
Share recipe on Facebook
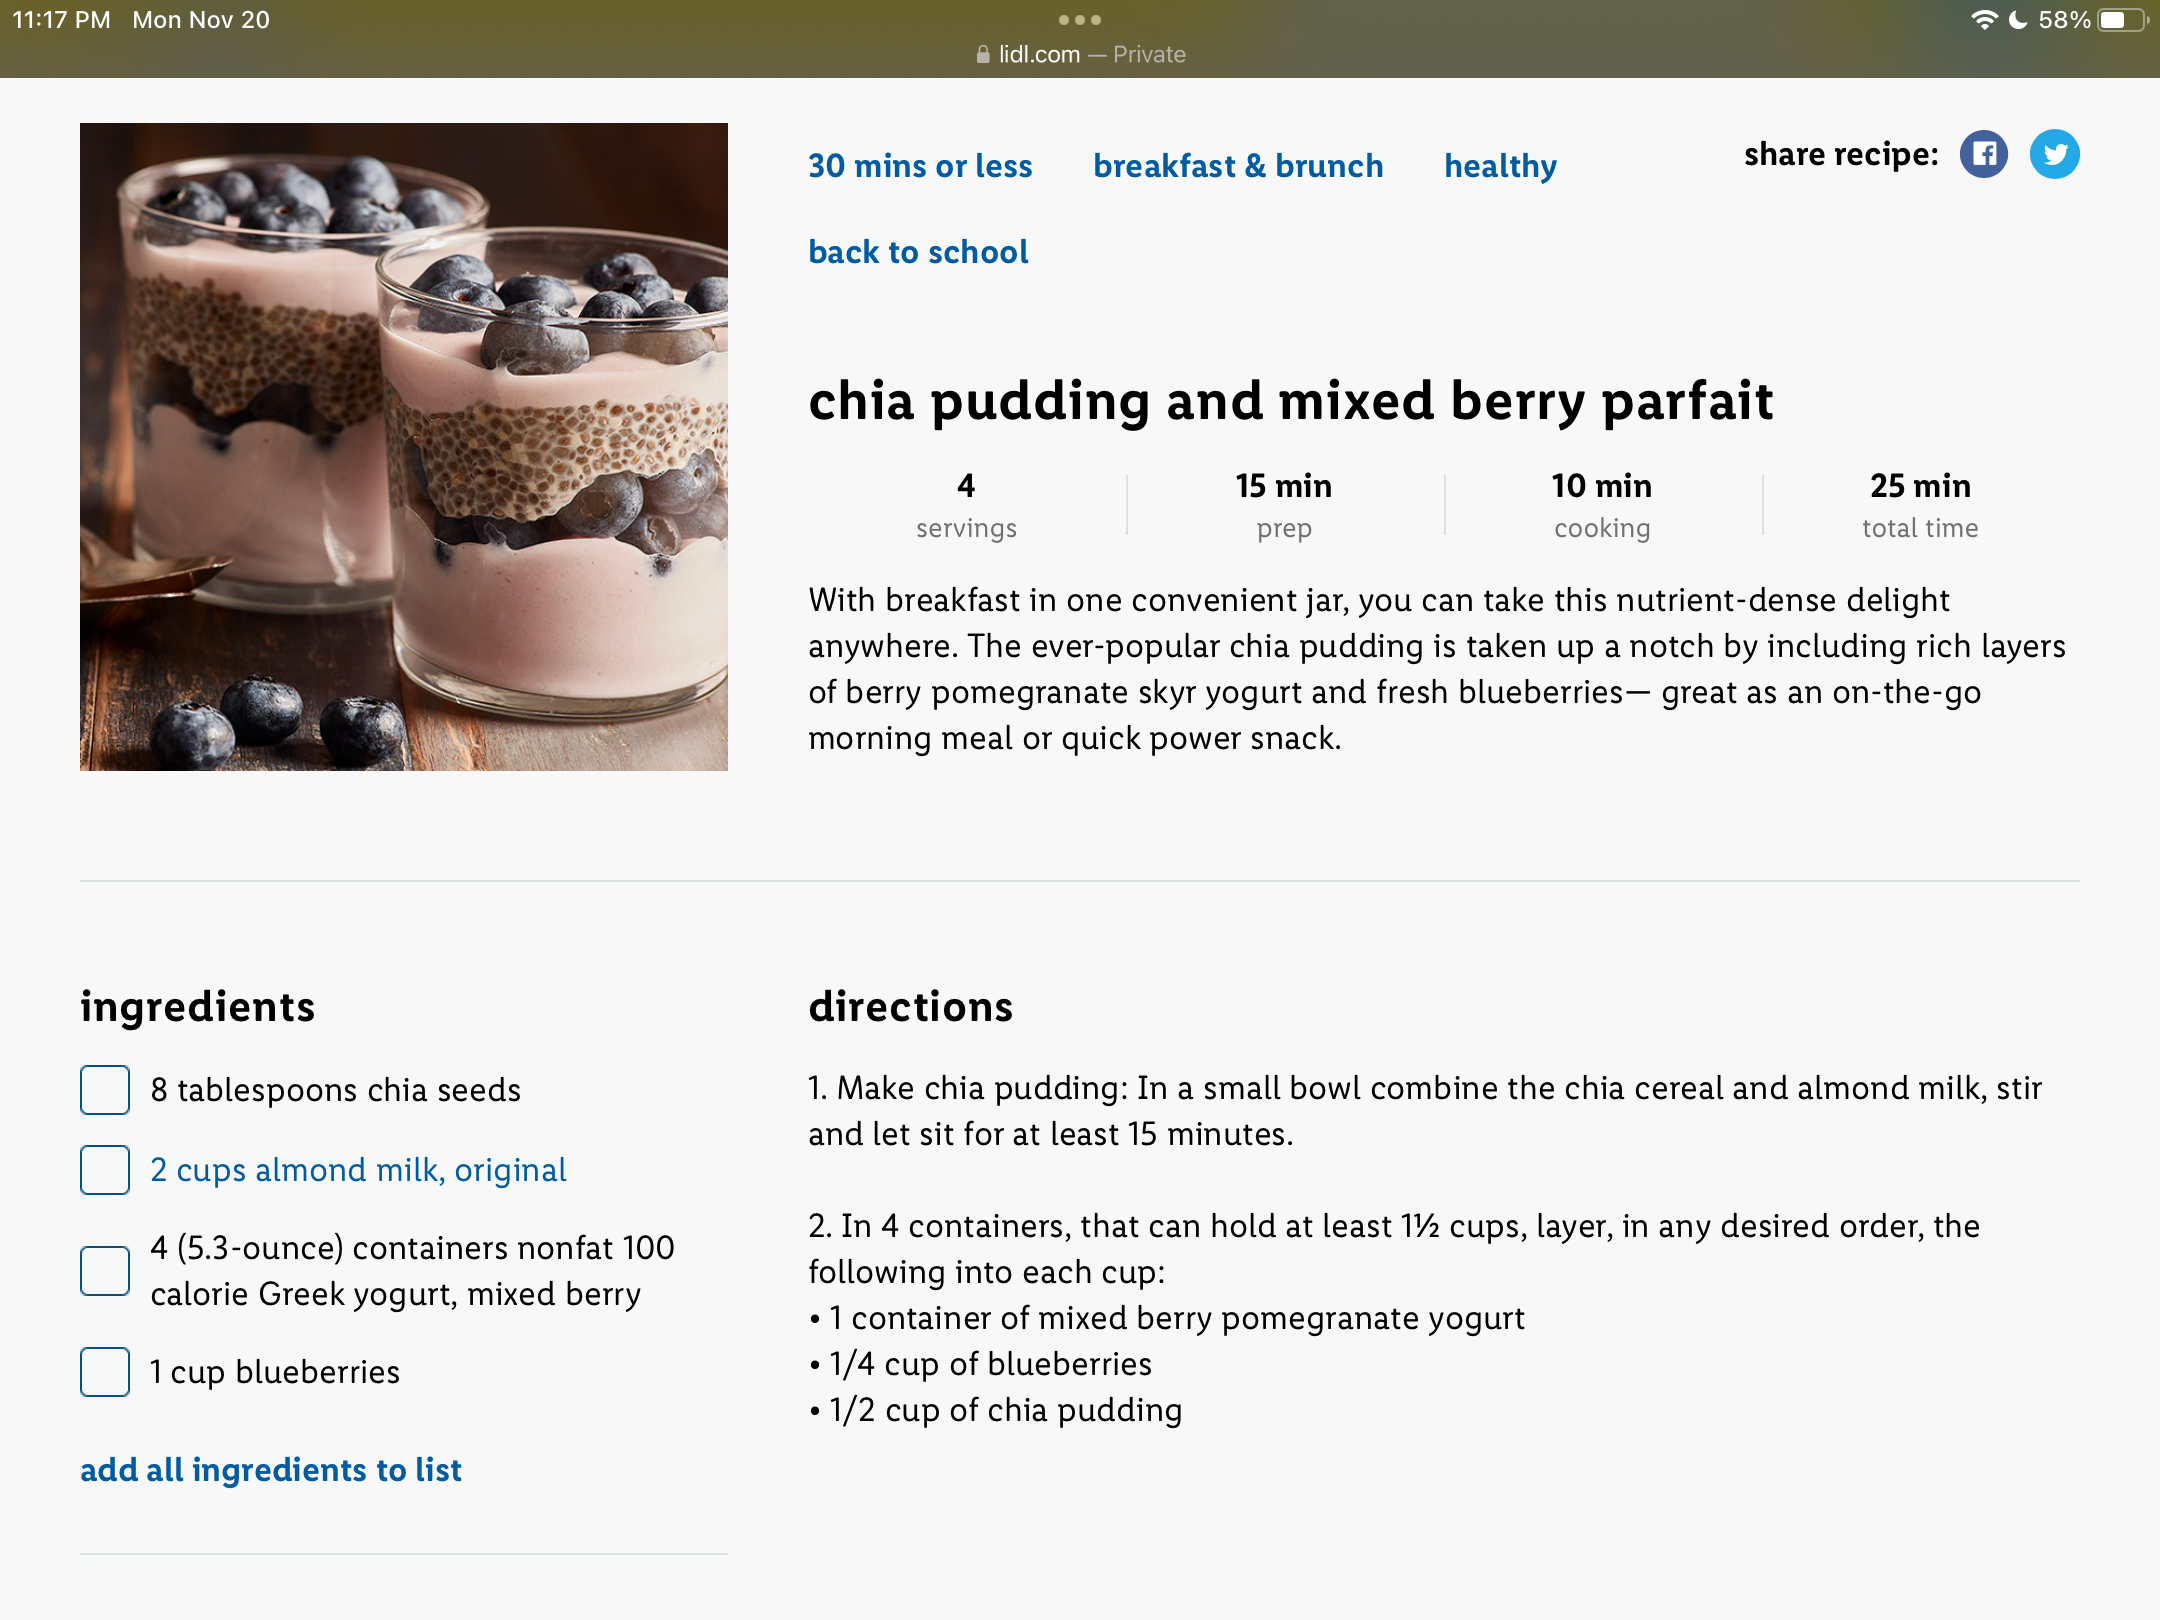click(x=1984, y=154)
